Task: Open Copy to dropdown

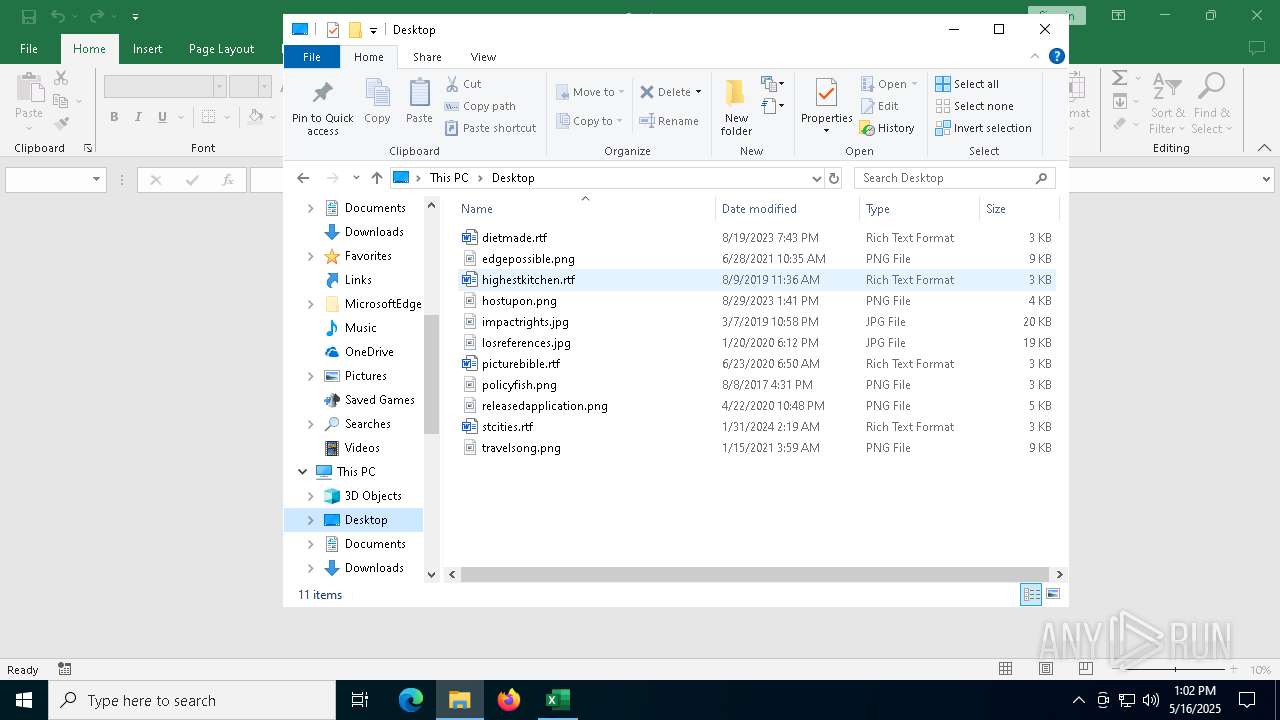Action: coord(590,121)
